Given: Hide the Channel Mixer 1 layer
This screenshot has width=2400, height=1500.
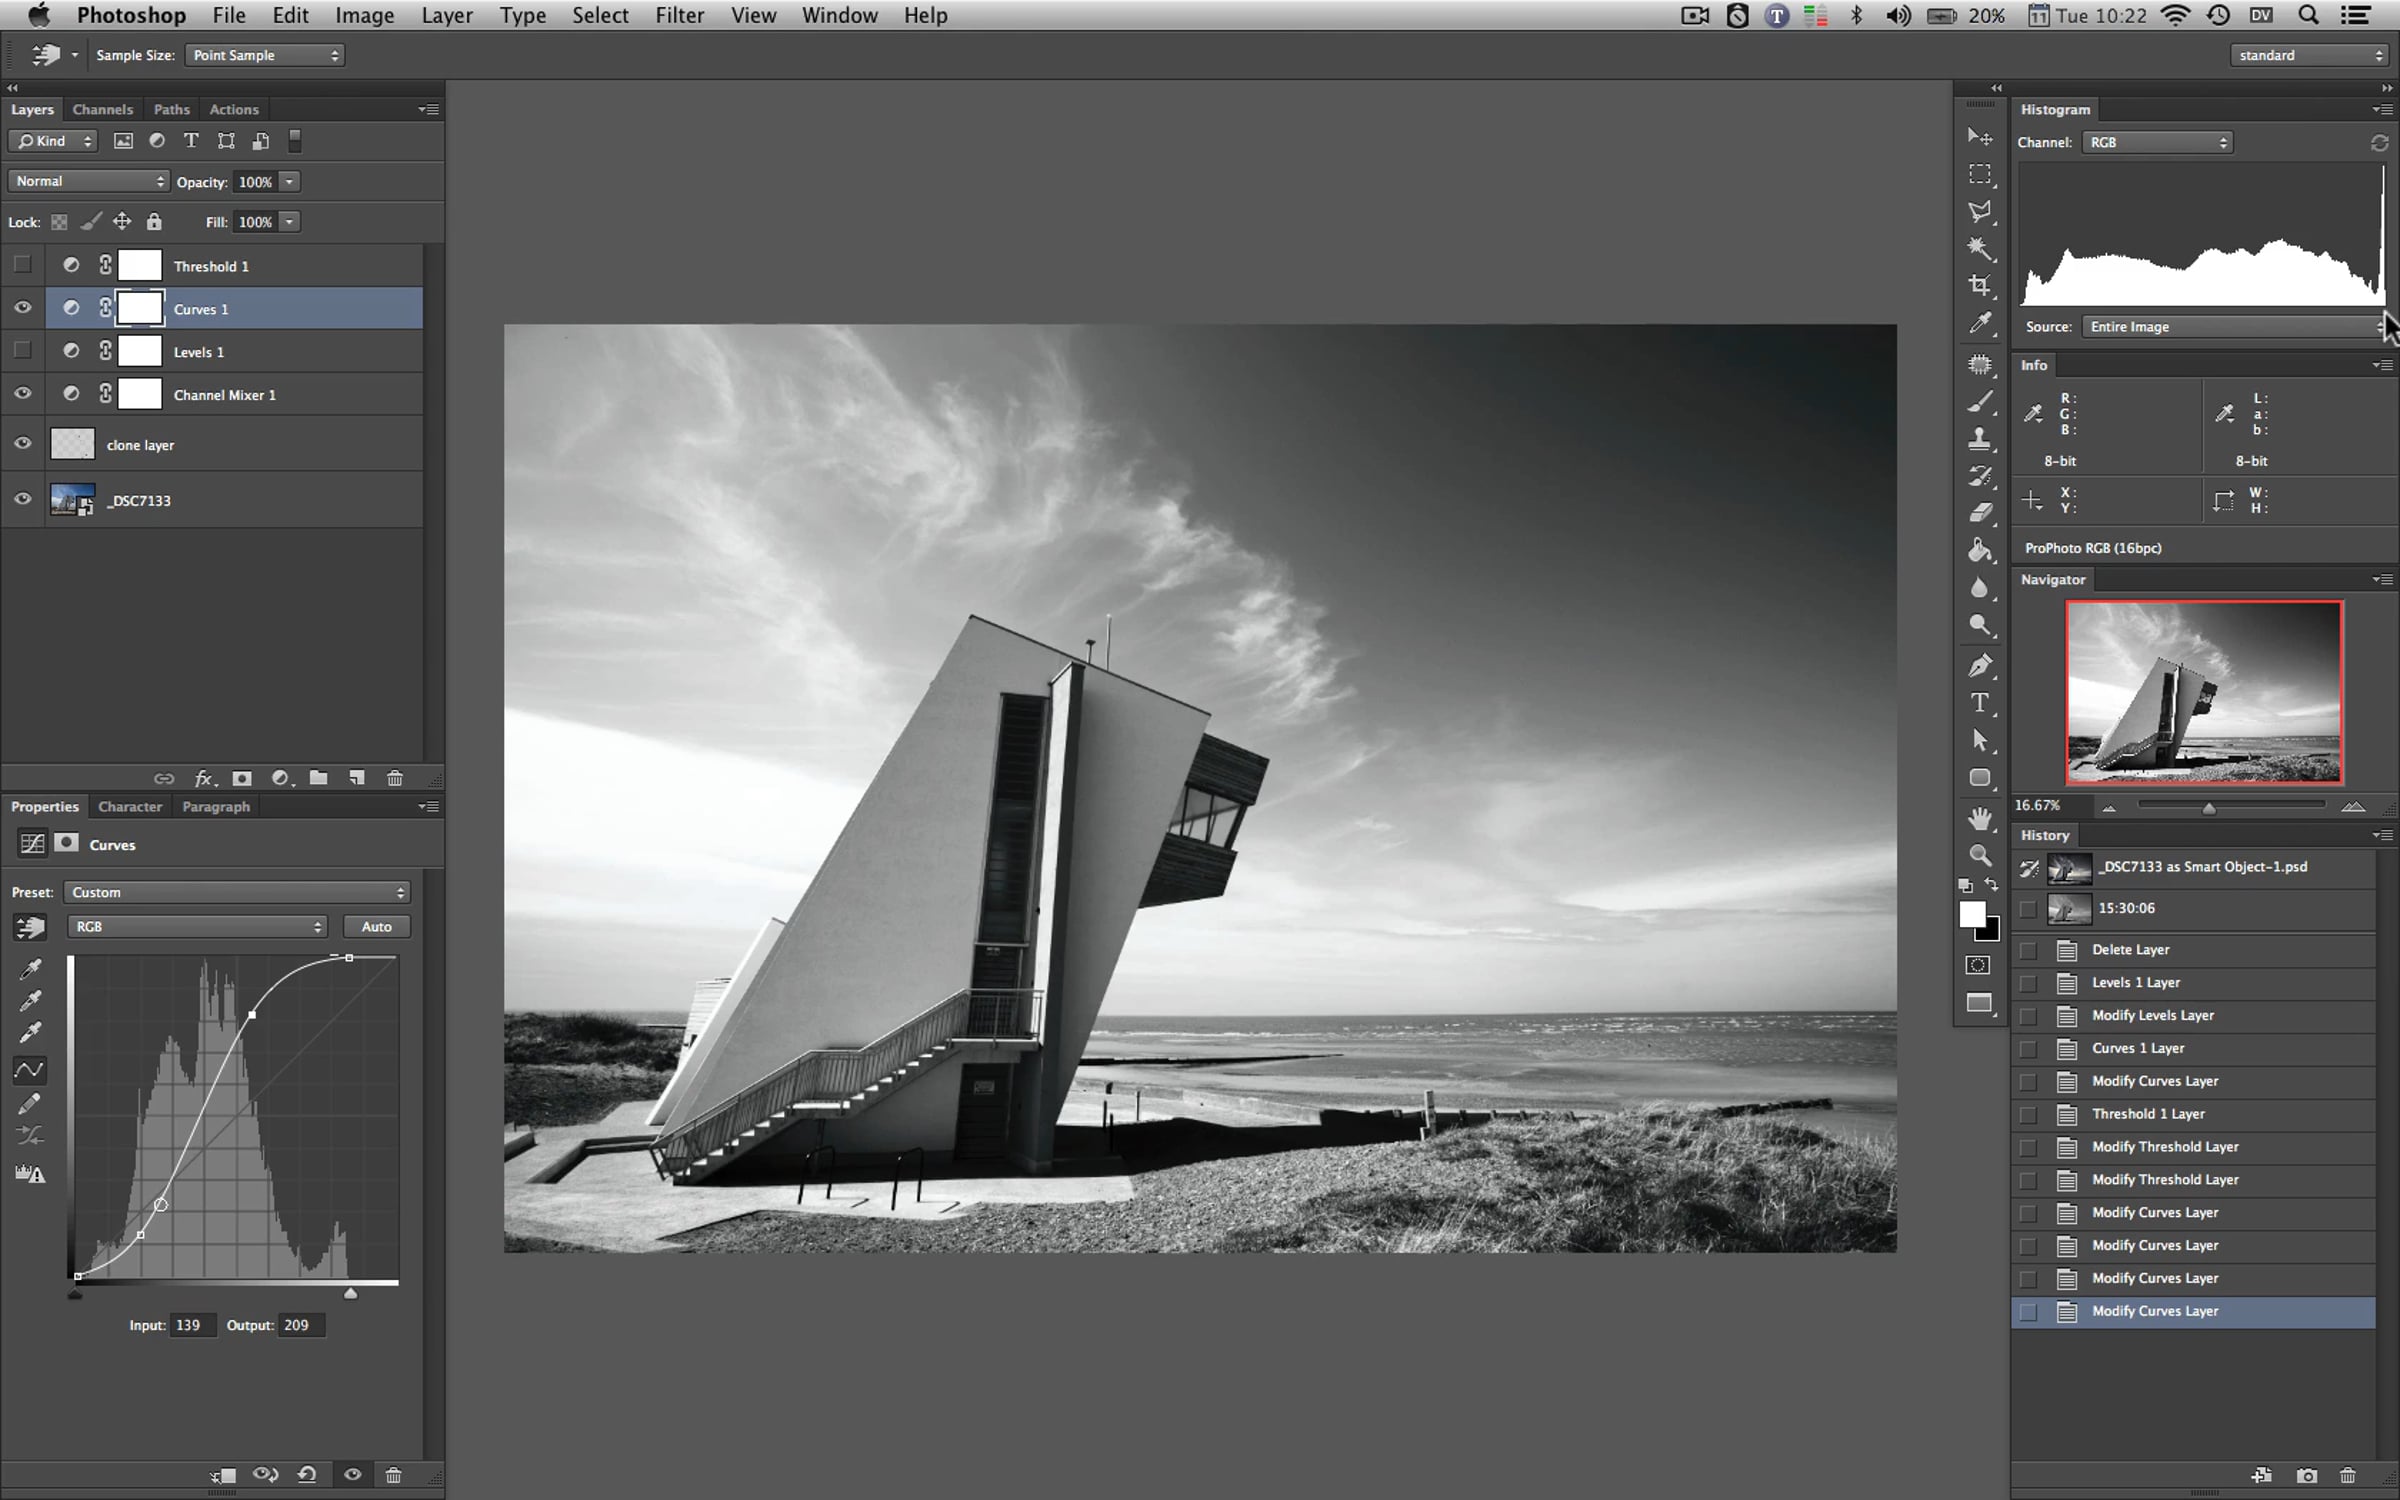Looking at the screenshot, I should [22, 394].
